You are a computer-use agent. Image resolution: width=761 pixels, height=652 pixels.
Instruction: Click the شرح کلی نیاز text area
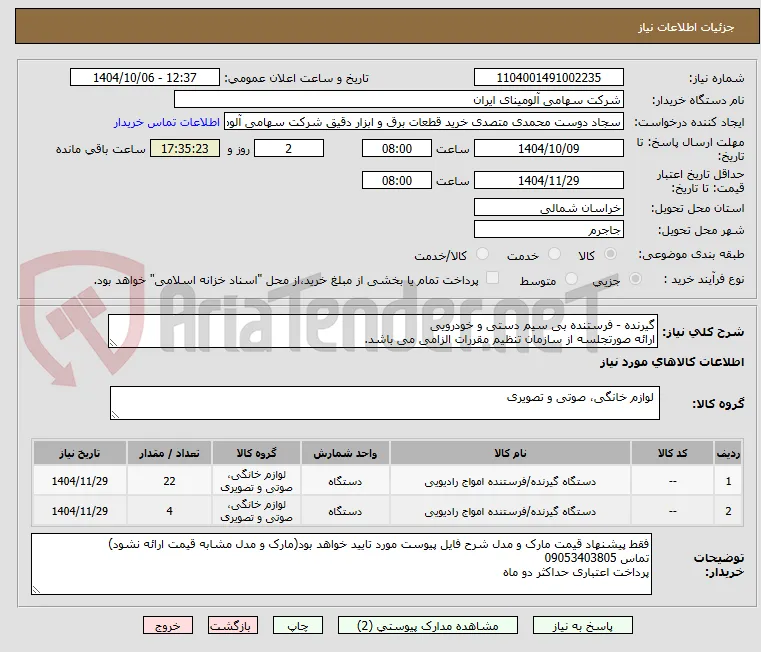[383, 331]
